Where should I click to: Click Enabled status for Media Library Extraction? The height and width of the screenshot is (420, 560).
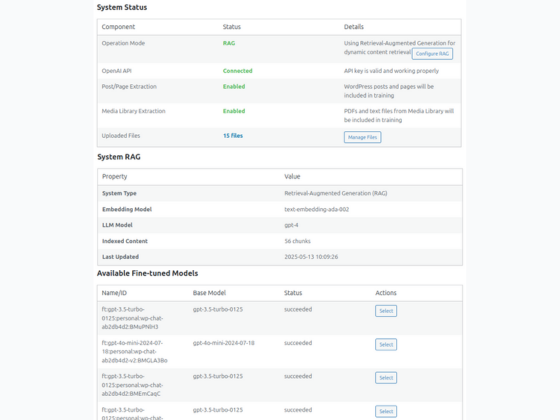click(x=234, y=111)
